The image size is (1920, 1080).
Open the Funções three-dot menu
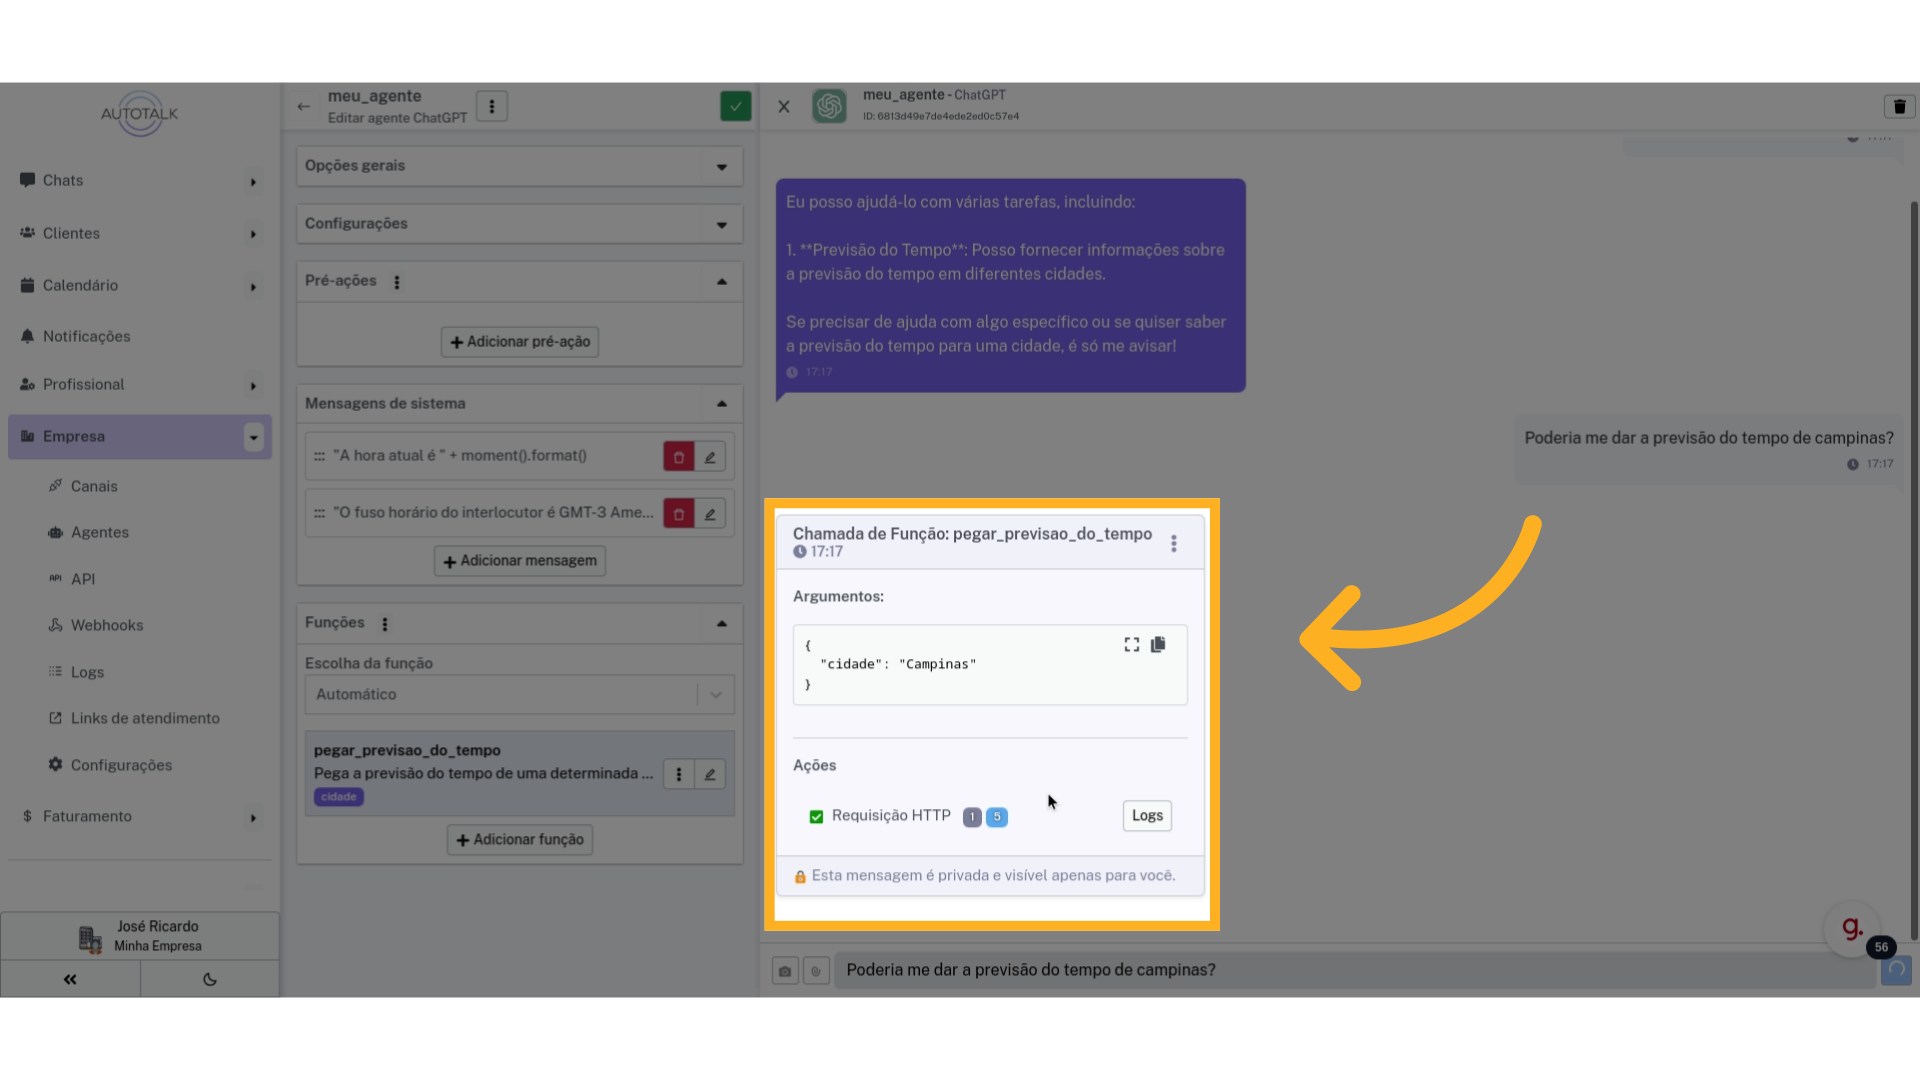point(385,624)
